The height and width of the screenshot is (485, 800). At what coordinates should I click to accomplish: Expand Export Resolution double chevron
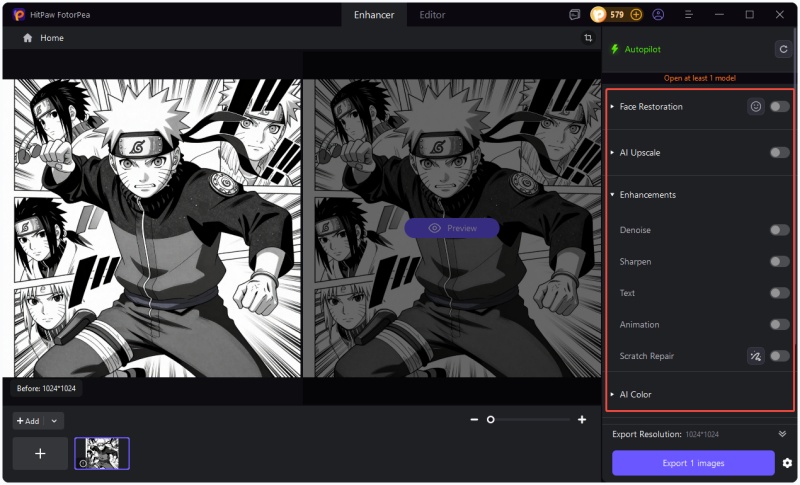coord(782,434)
